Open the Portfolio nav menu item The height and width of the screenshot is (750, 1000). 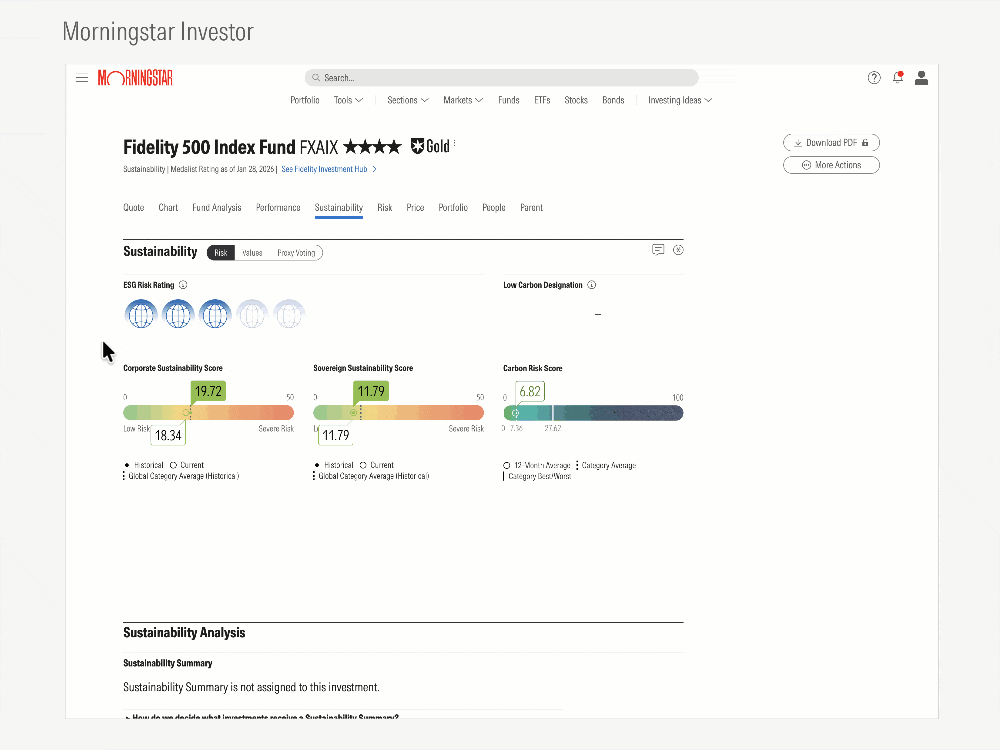305,100
